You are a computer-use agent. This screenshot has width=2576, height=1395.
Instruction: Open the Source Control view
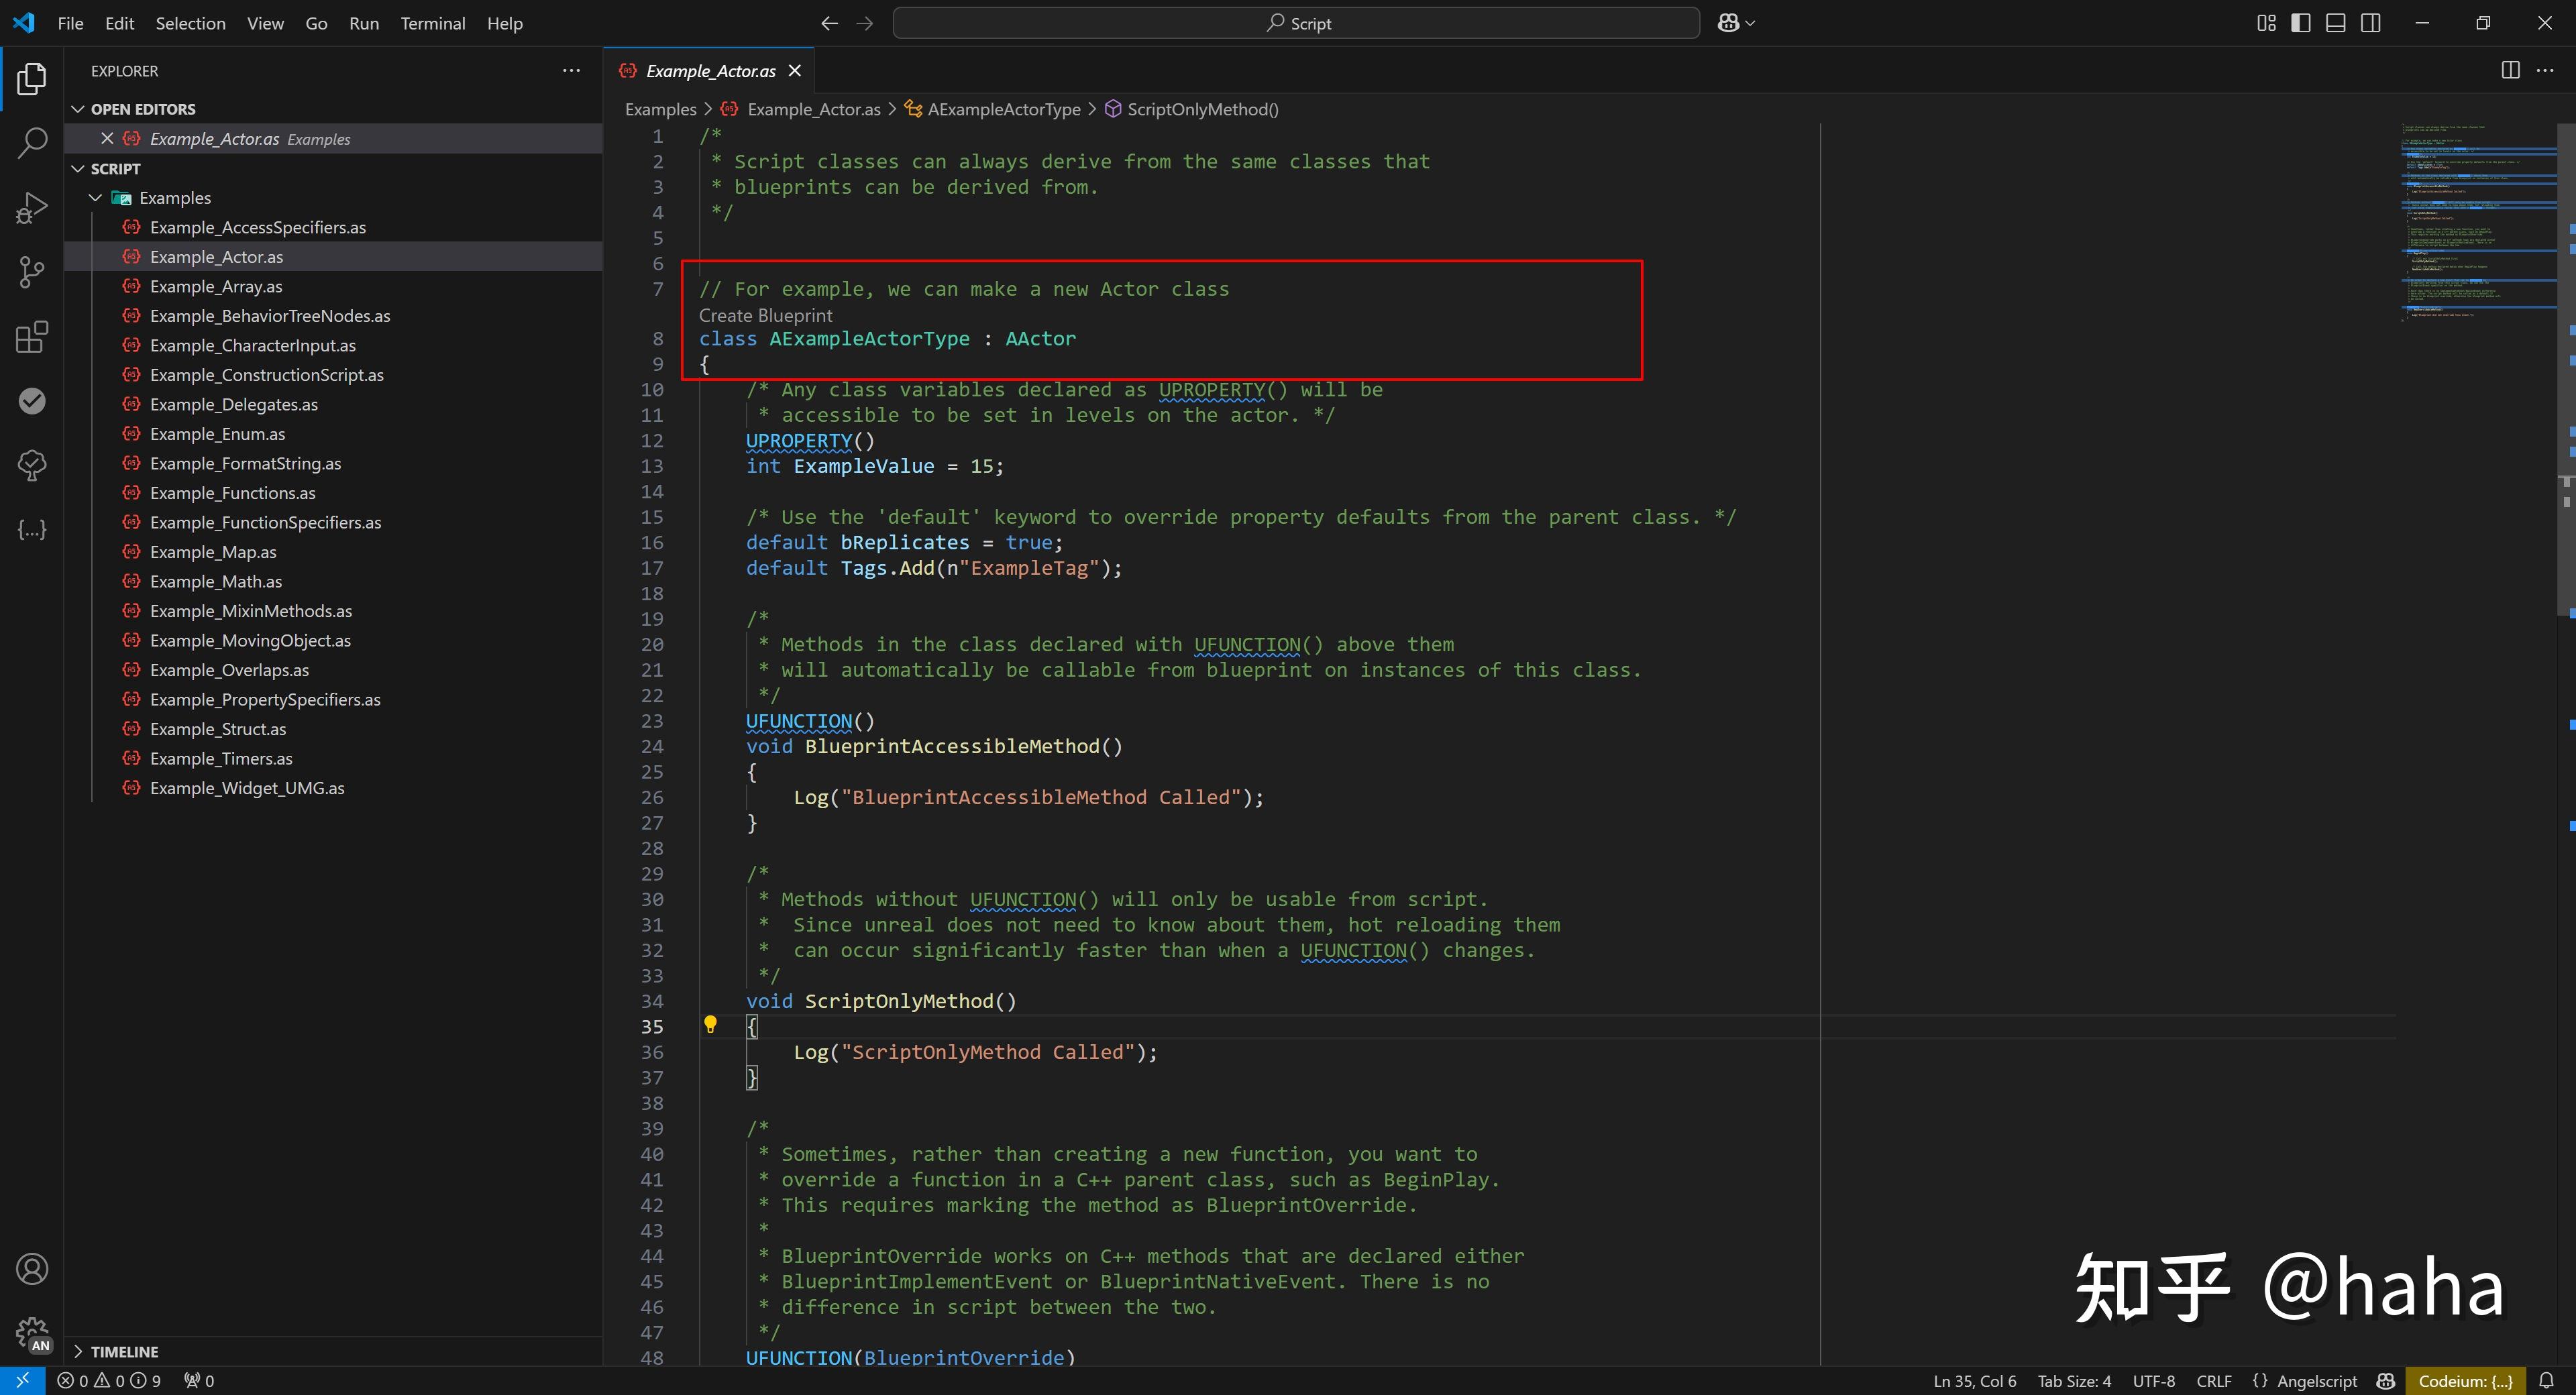32,272
